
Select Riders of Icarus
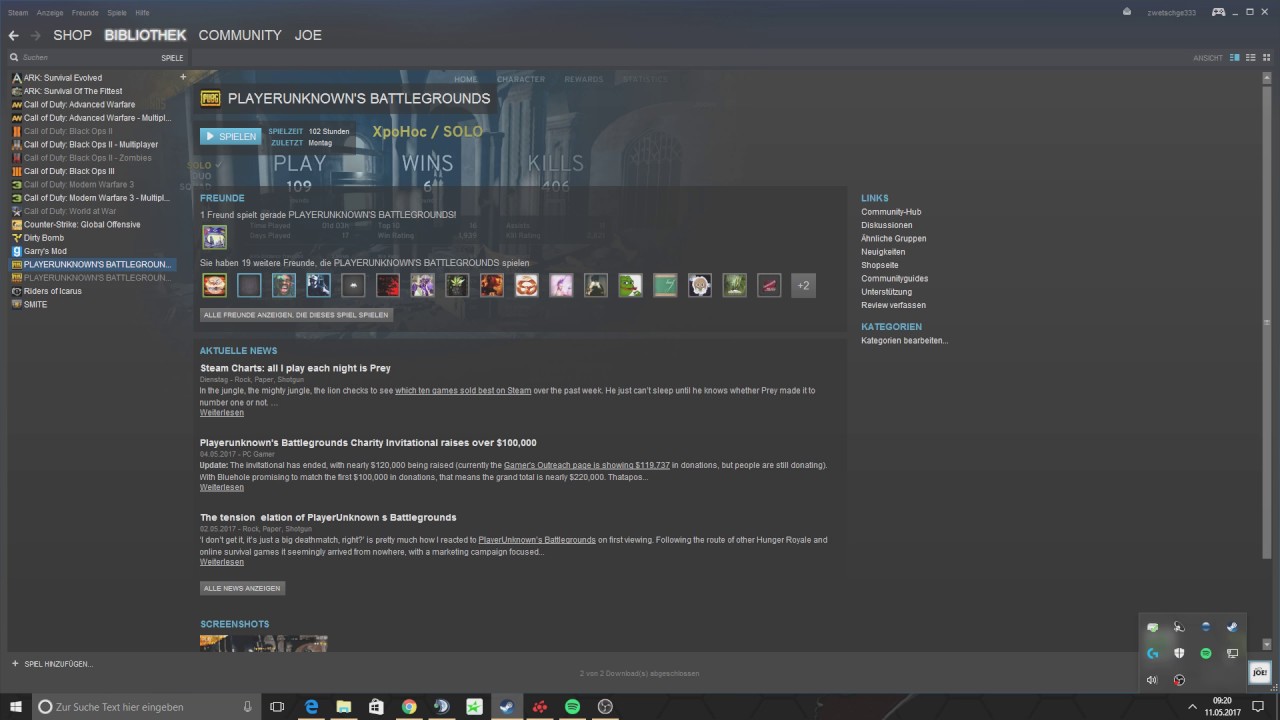tap(53, 291)
